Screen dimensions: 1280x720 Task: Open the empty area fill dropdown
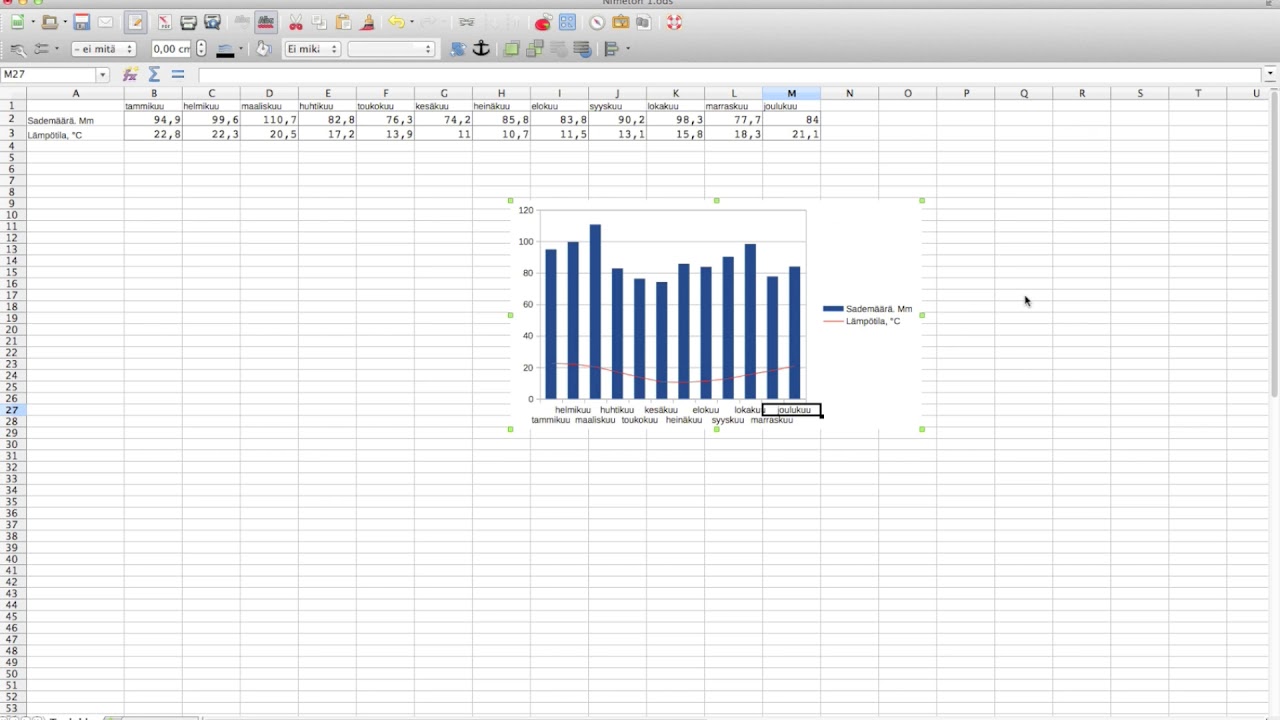pyautogui.click(x=391, y=49)
